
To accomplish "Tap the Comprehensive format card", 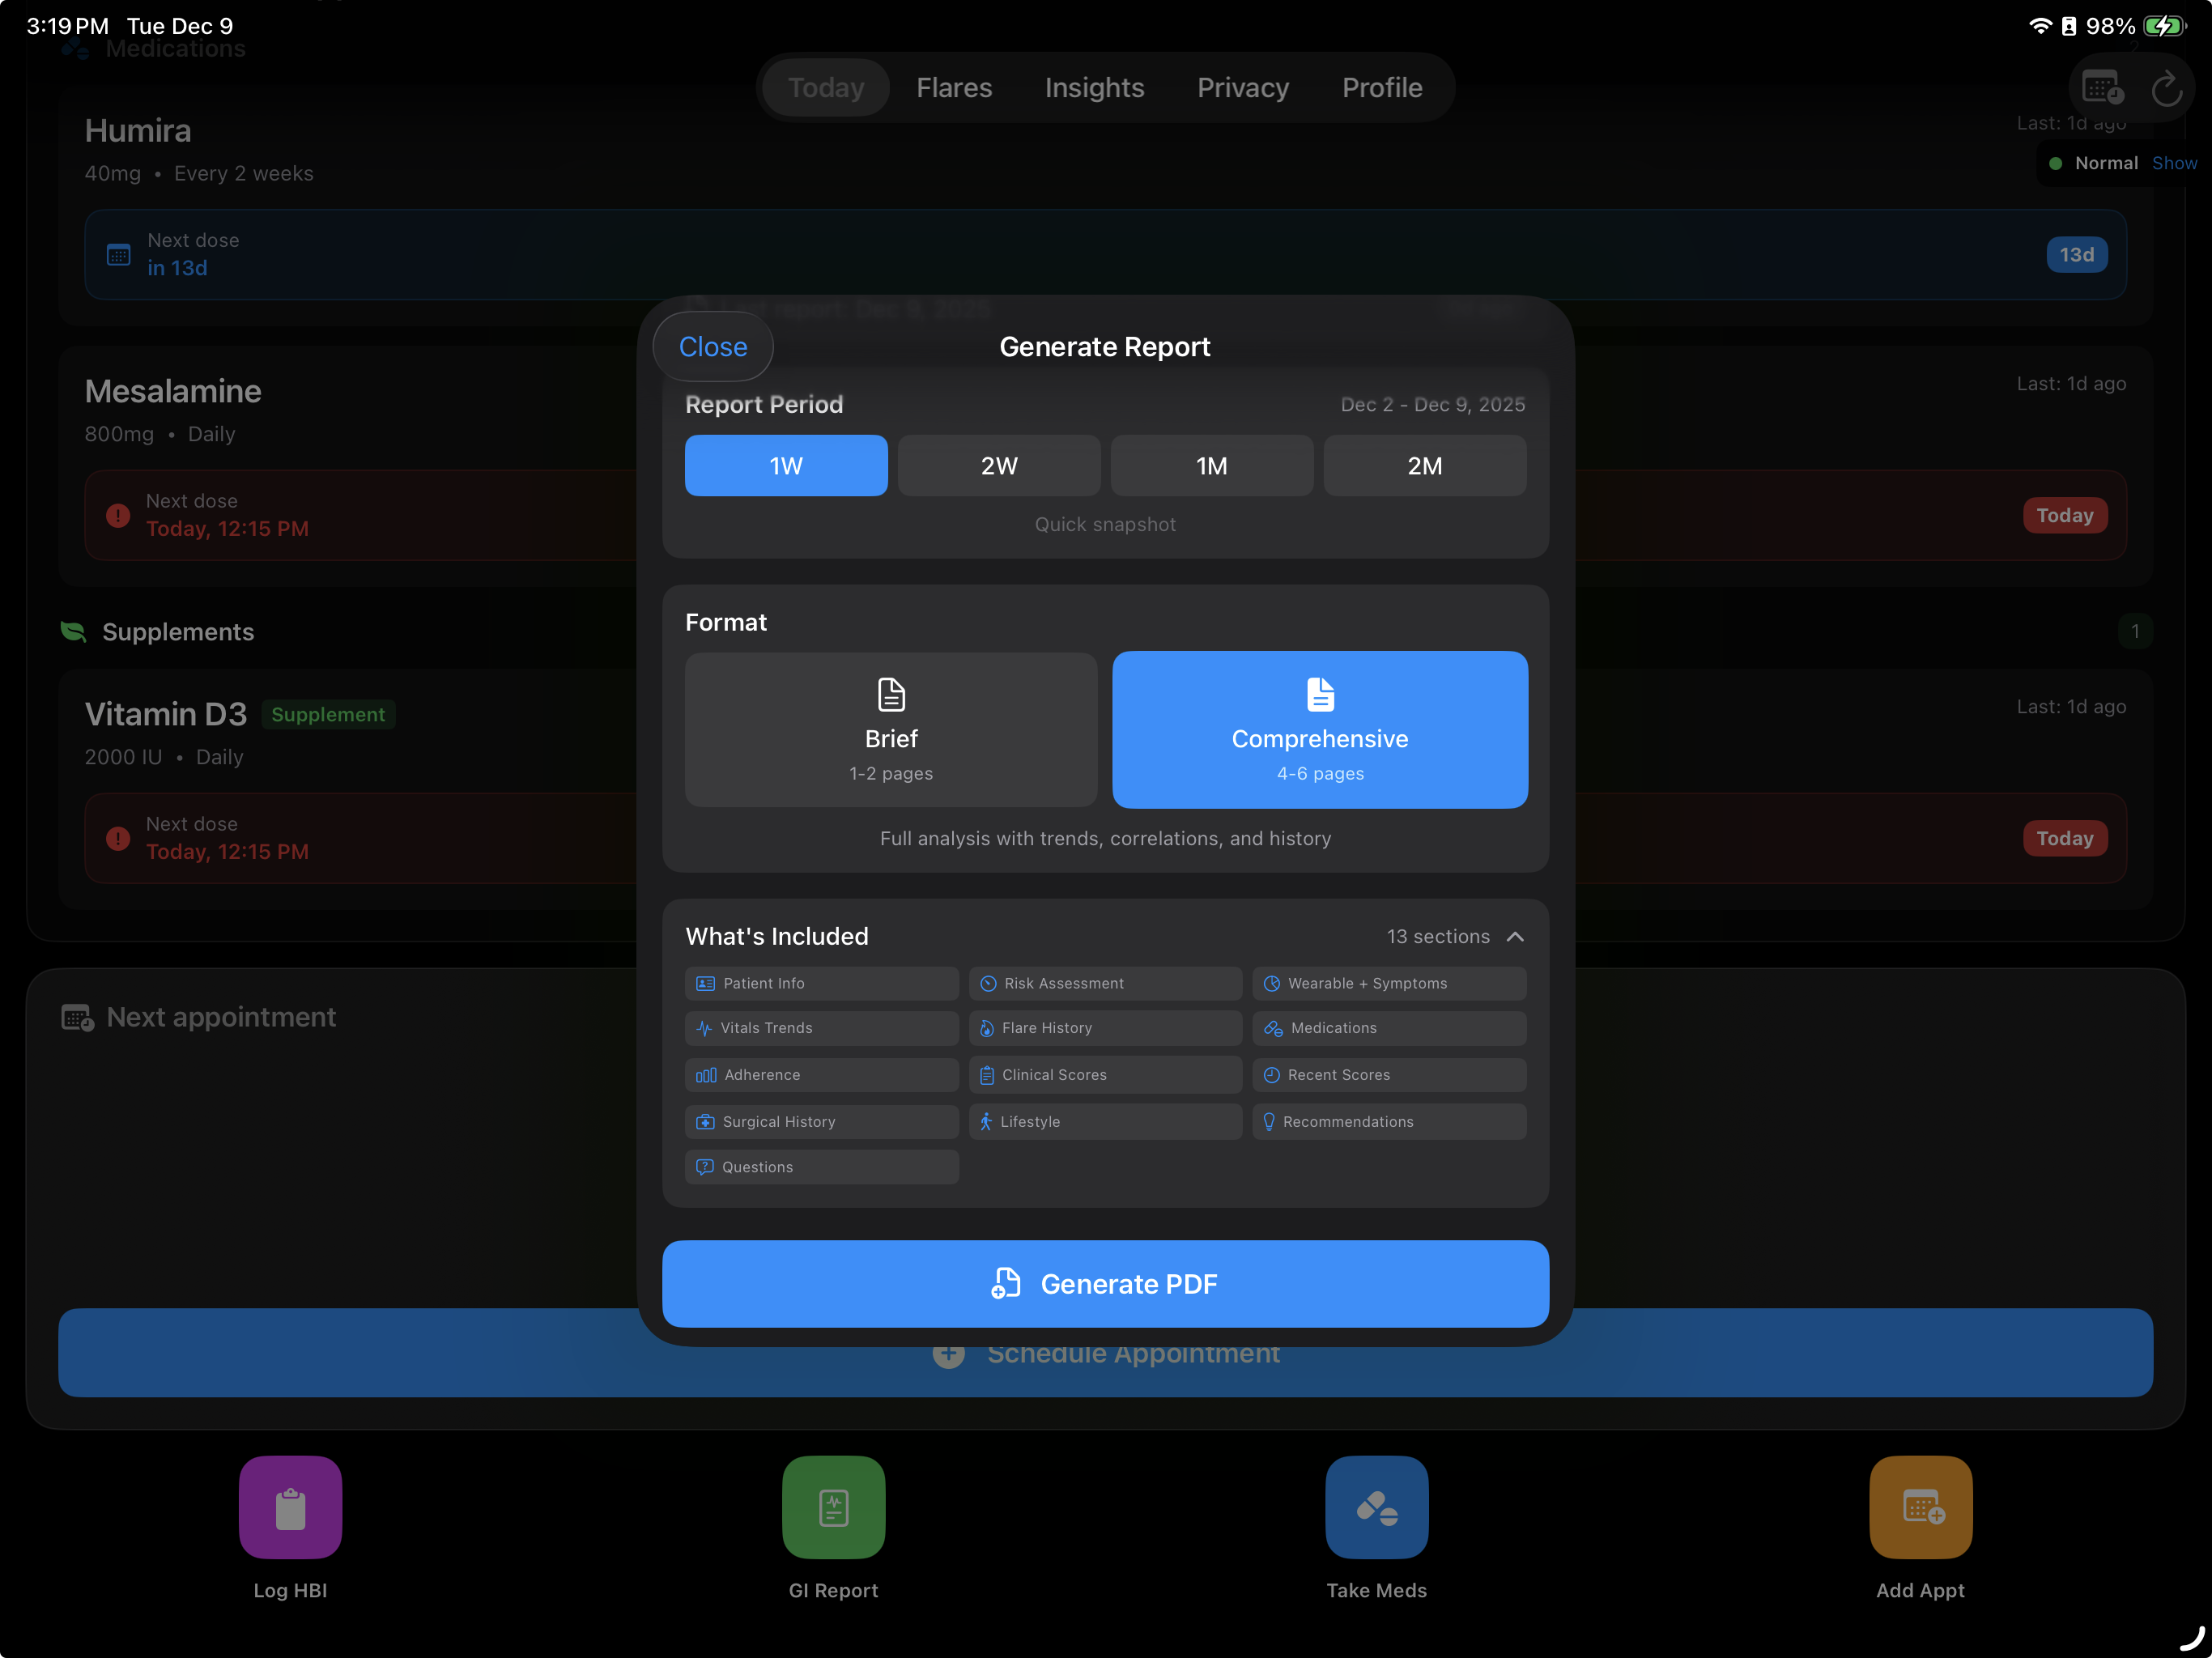I will (1320, 730).
